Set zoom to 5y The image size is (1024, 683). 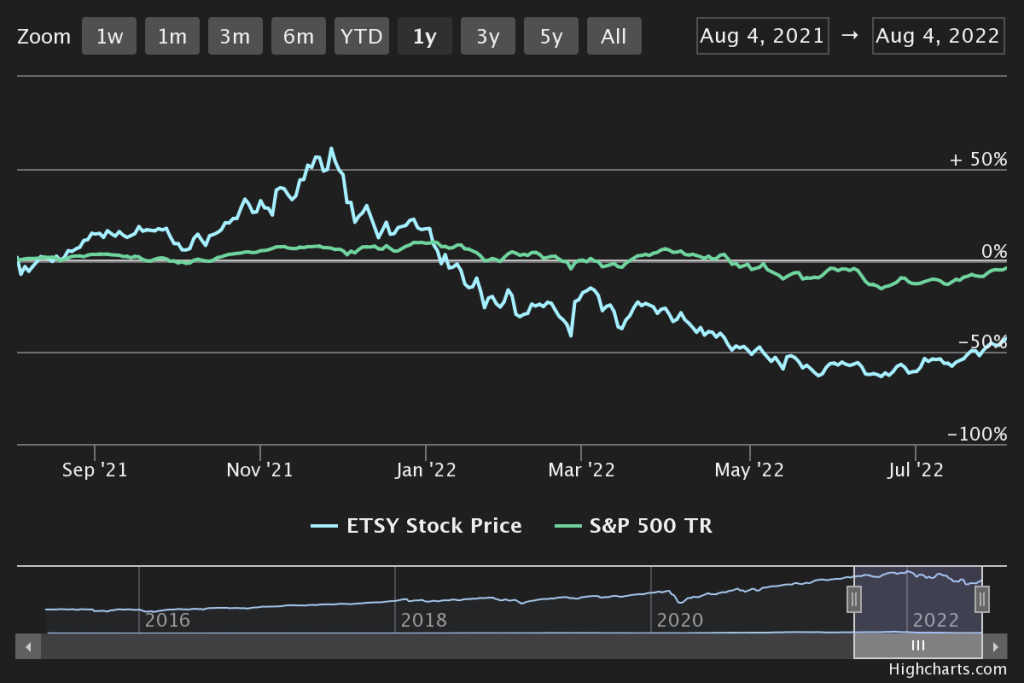tap(551, 37)
